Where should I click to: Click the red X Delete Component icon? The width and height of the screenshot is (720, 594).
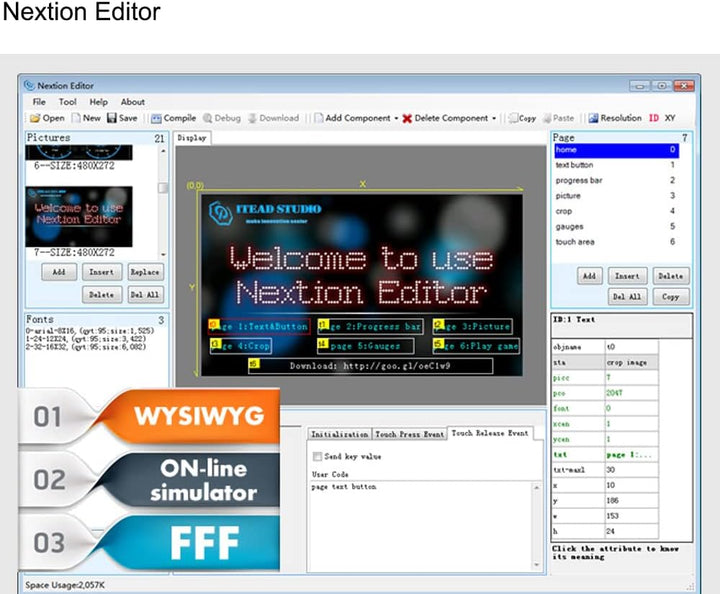pos(407,118)
